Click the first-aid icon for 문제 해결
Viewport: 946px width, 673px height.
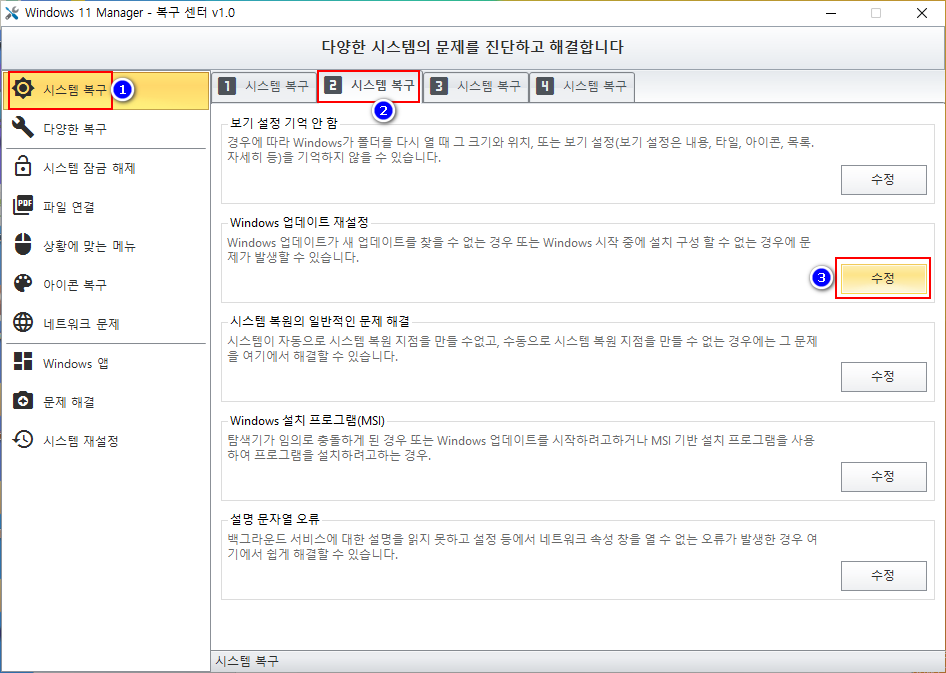[x=23, y=401]
